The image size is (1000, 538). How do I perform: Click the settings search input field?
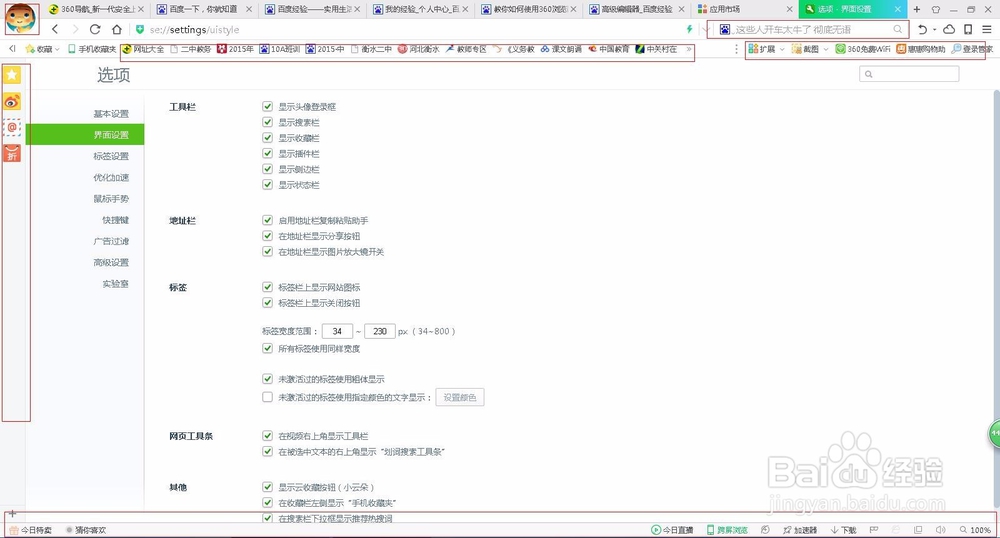(909, 74)
